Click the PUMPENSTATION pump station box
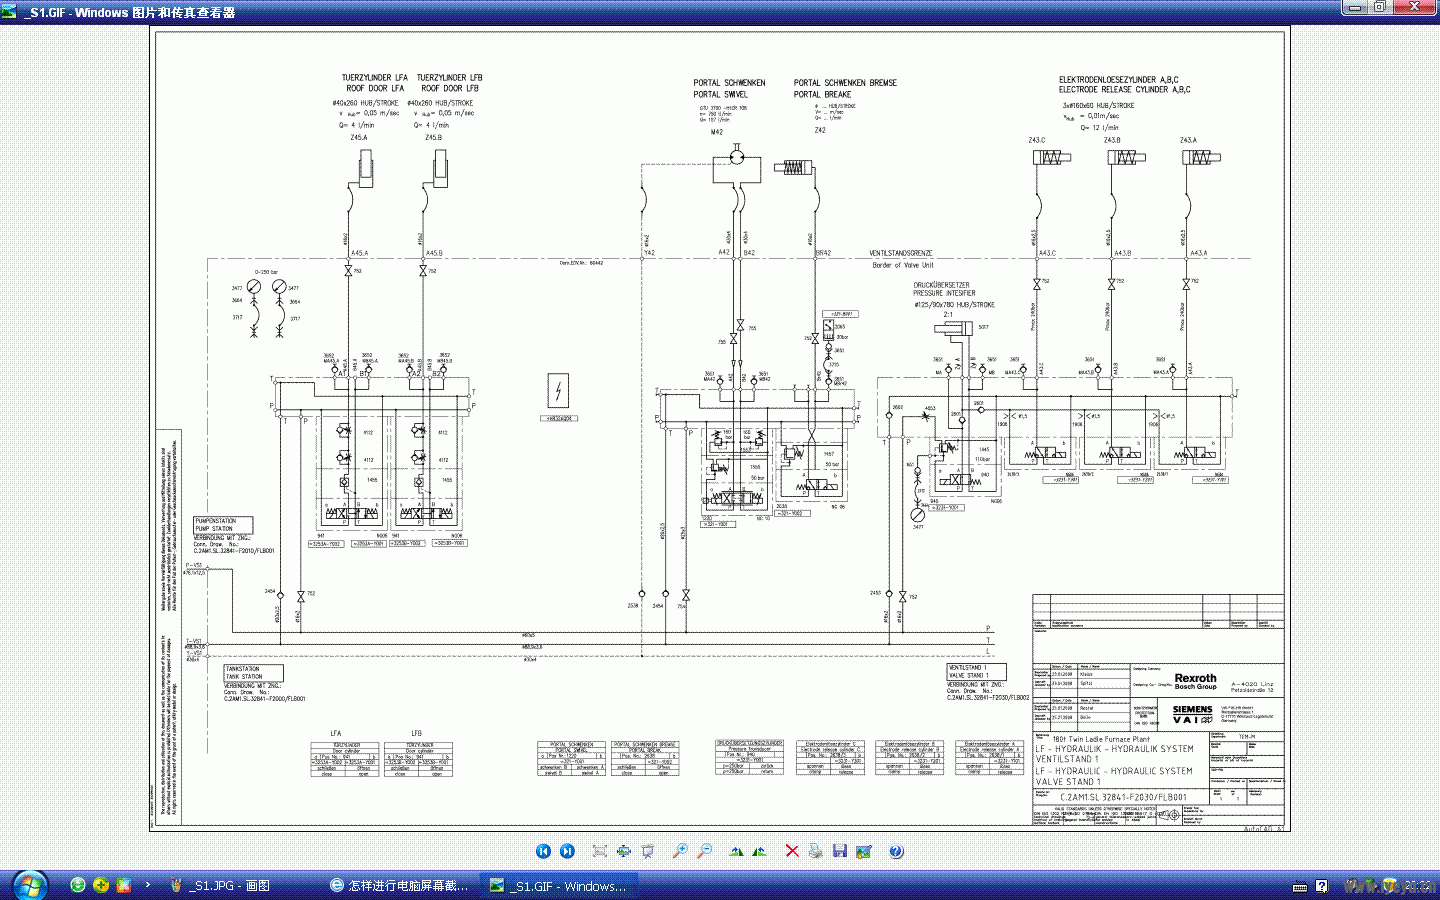The width and height of the screenshot is (1440, 900). click(x=223, y=525)
